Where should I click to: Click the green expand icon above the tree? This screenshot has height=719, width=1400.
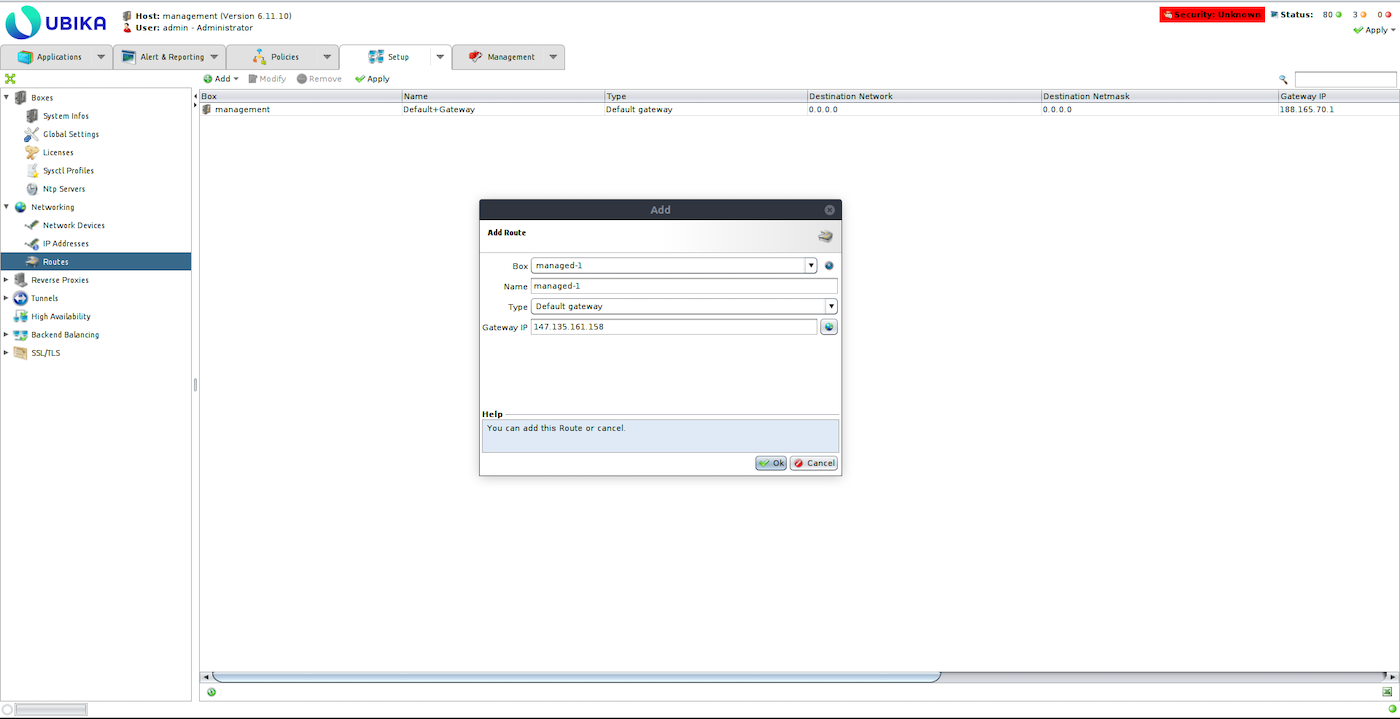[x=10, y=79]
